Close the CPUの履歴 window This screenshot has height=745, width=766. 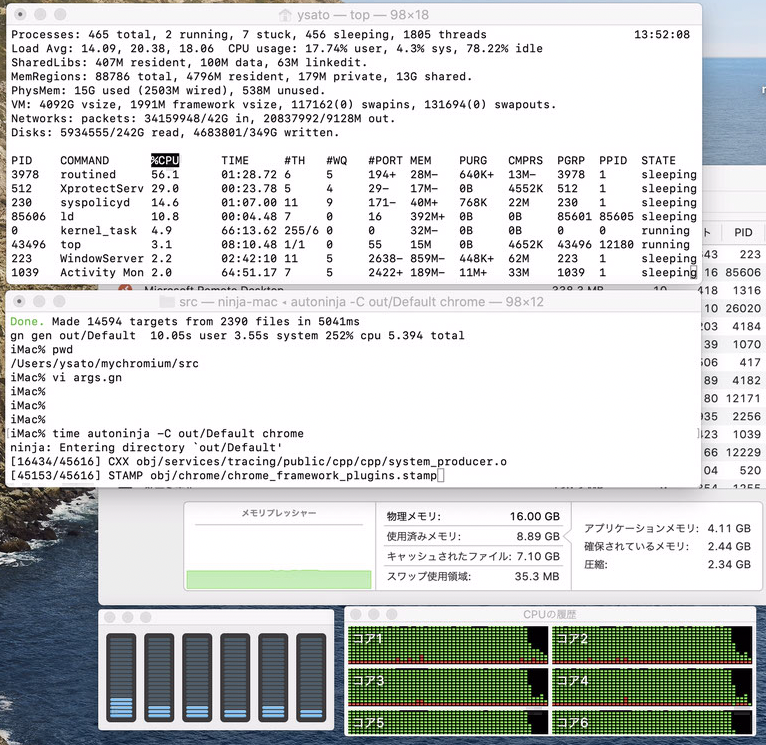pos(355,614)
